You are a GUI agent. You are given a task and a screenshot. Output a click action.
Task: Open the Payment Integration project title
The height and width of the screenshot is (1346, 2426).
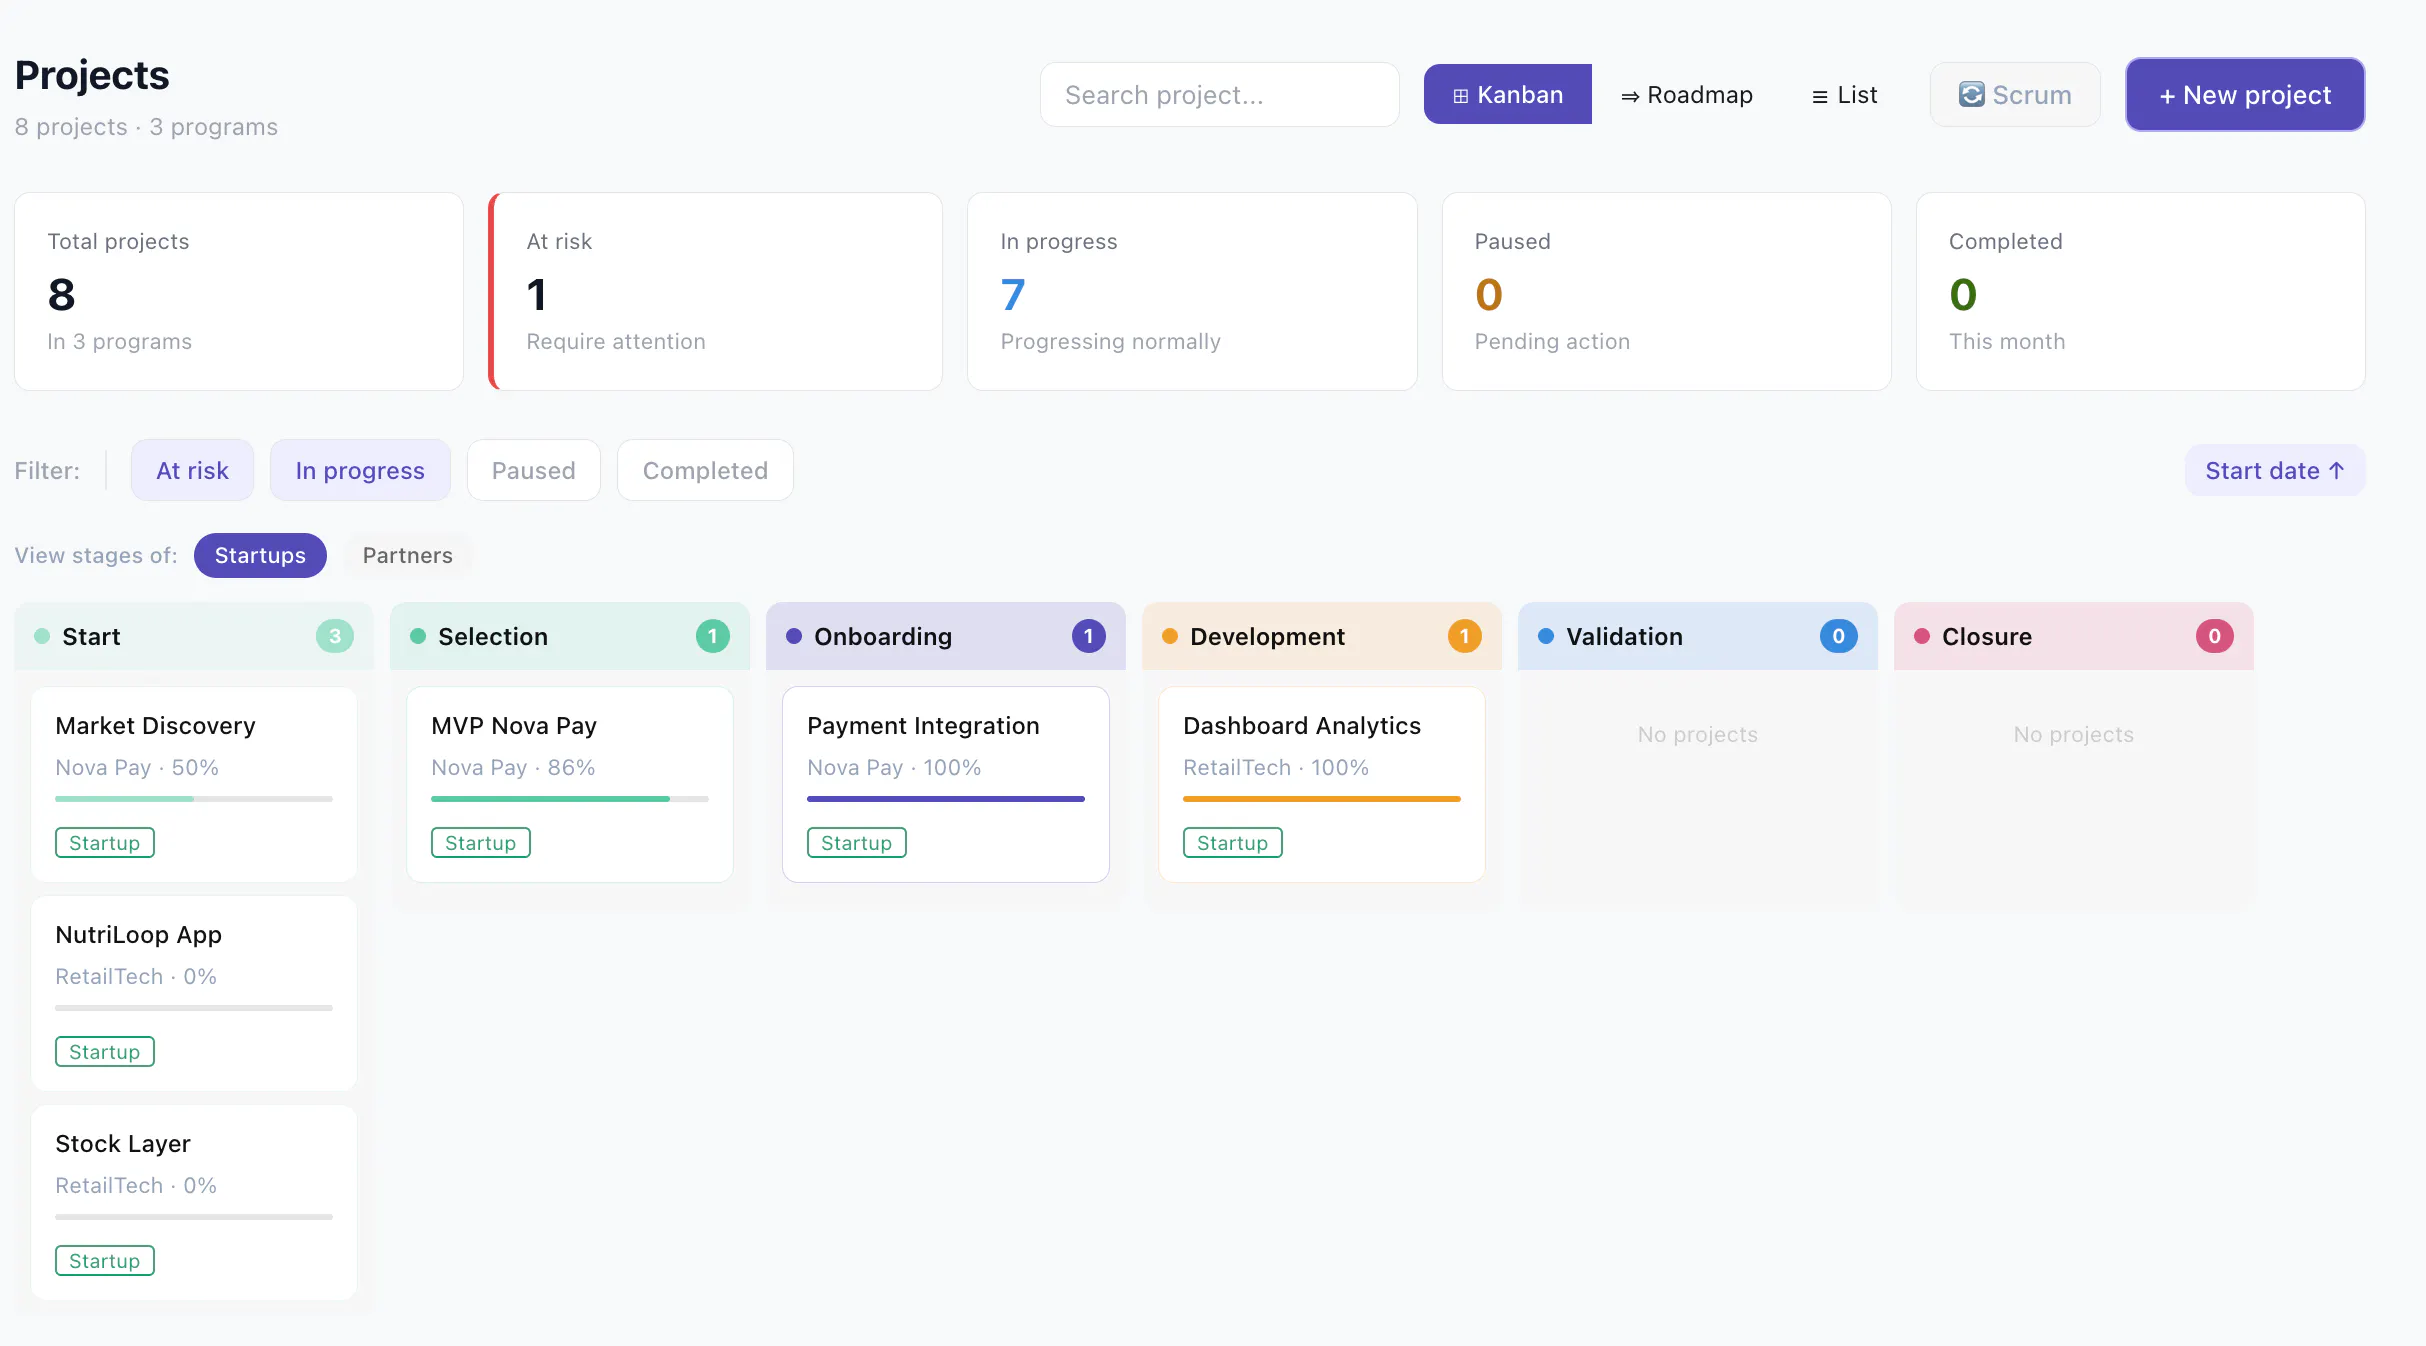coord(923,725)
